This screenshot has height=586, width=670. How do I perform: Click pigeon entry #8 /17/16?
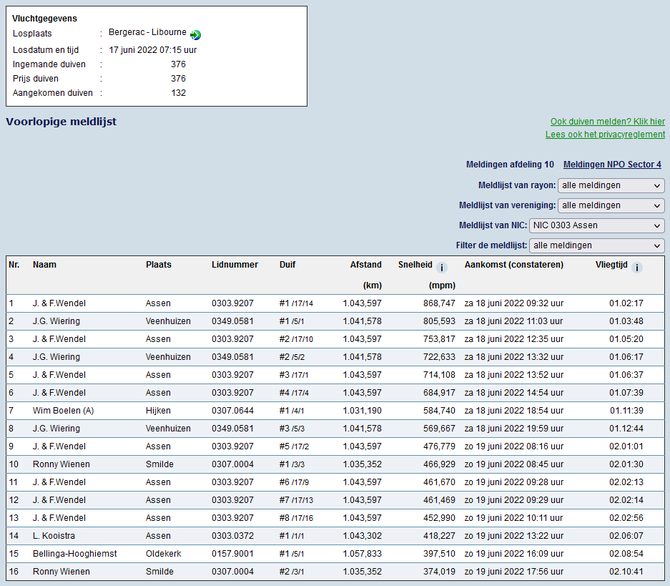(x=296, y=518)
